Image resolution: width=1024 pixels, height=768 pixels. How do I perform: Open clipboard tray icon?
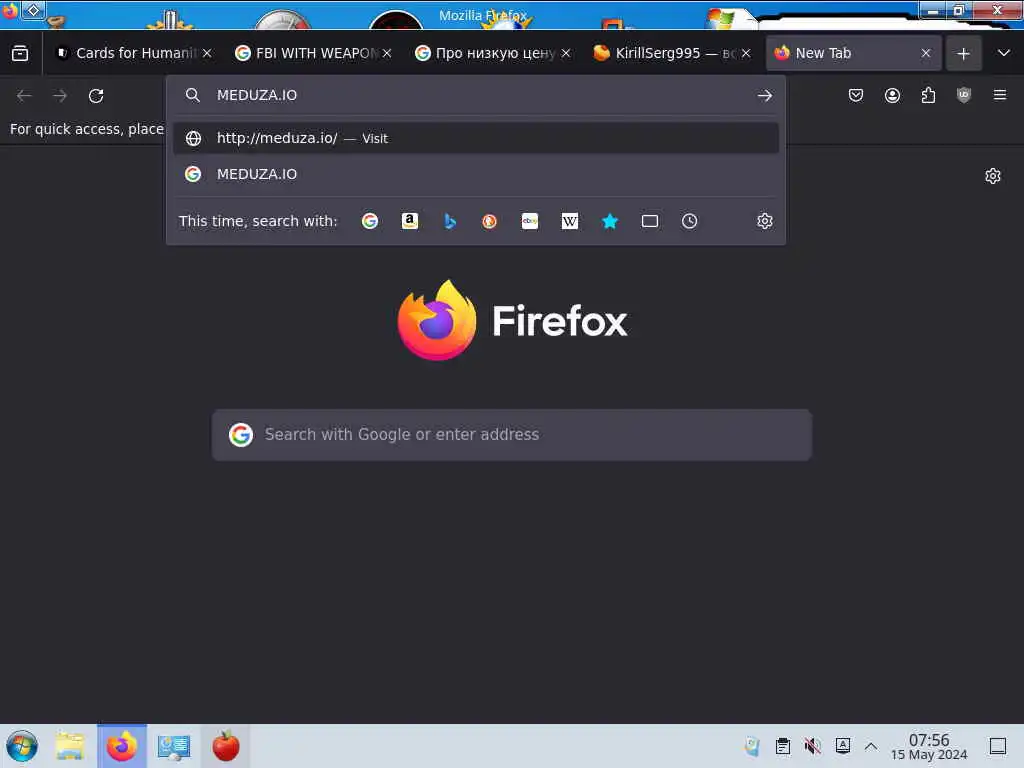[782, 746]
